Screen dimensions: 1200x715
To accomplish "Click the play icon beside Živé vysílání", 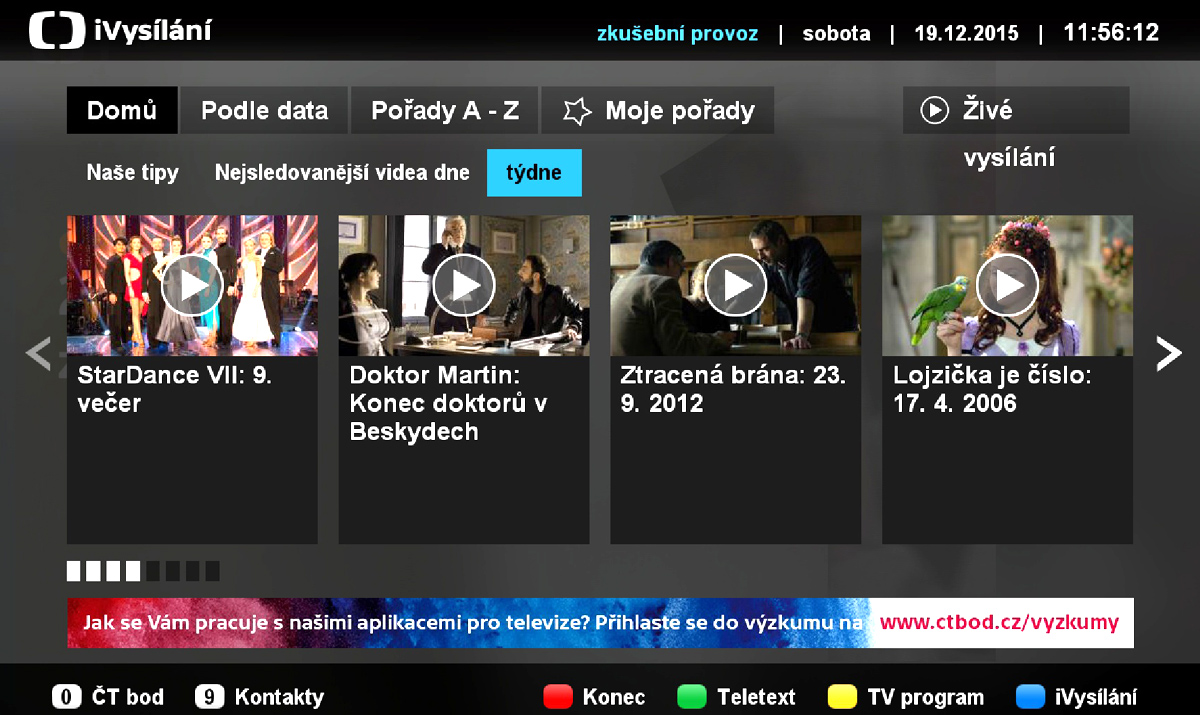I will (x=933, y=110).
